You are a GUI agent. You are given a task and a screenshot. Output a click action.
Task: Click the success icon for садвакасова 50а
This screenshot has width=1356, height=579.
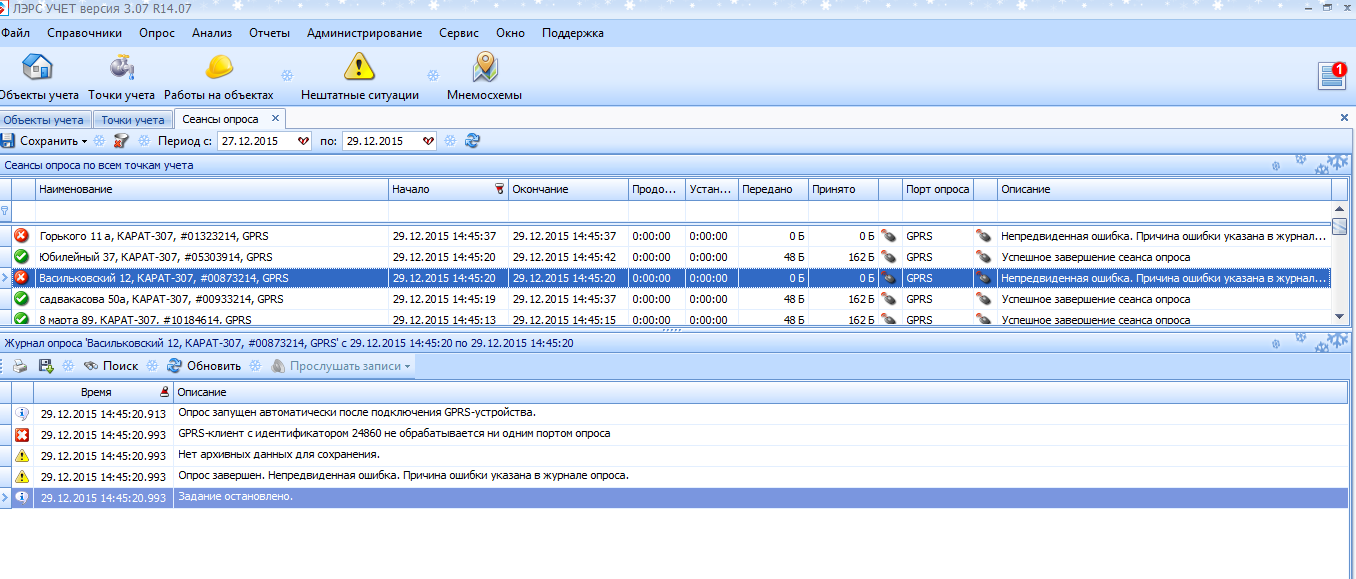tap(21, 299)
